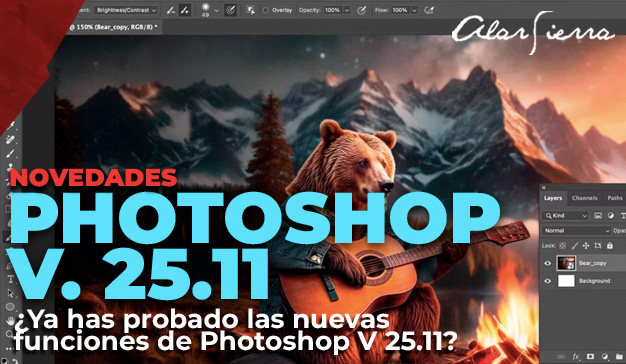
Task: Select the Type tool
Action: click(x=10, y=279)
